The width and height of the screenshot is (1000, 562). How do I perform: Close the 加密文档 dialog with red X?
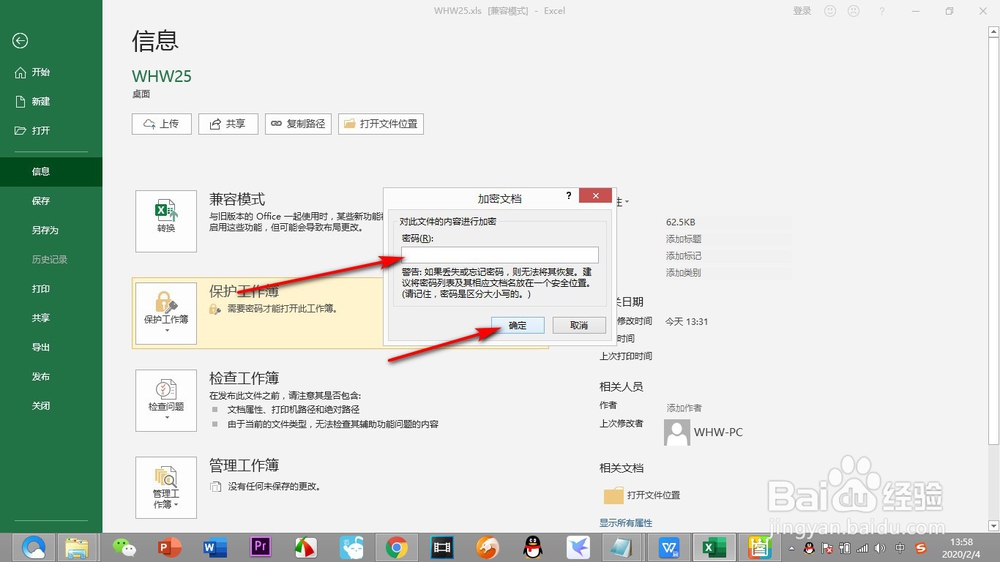[x=596, y=196]
